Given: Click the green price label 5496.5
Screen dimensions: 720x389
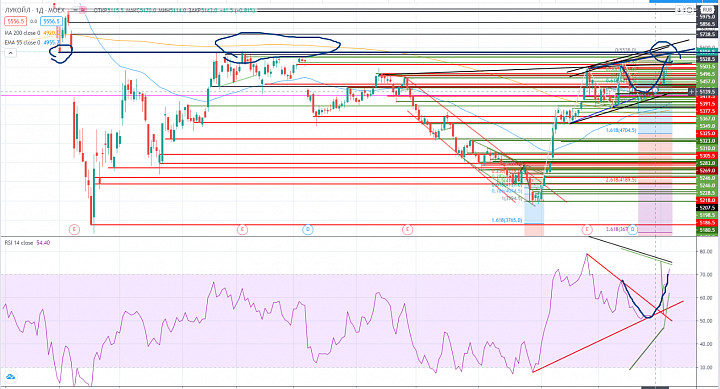Looking at the screenshot, I should coord(707,74).
